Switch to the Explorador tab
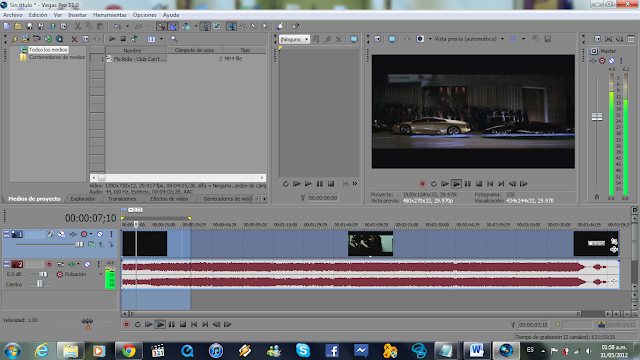 point(82,199)
